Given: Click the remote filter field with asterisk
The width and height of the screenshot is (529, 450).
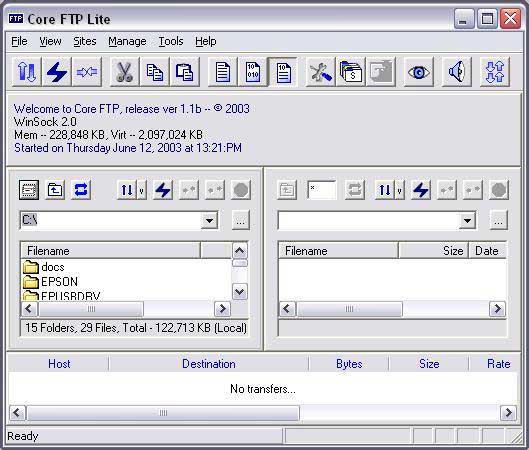Looking at the screenshot, I should tap(322, 190).
